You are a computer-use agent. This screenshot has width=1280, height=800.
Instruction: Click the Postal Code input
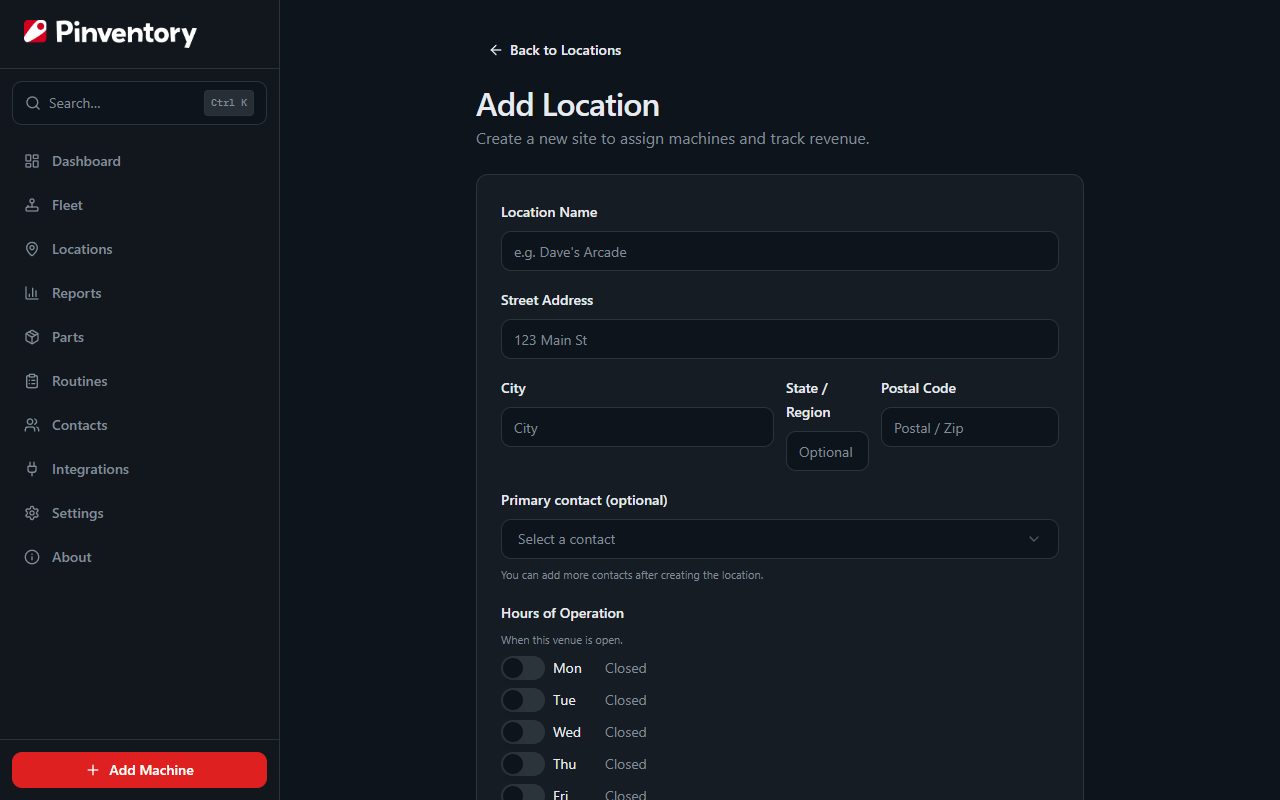pos(969,427)
